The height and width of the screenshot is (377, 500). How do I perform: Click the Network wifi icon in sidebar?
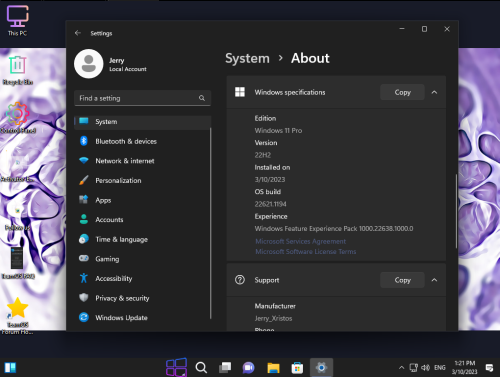coord(84,161)
